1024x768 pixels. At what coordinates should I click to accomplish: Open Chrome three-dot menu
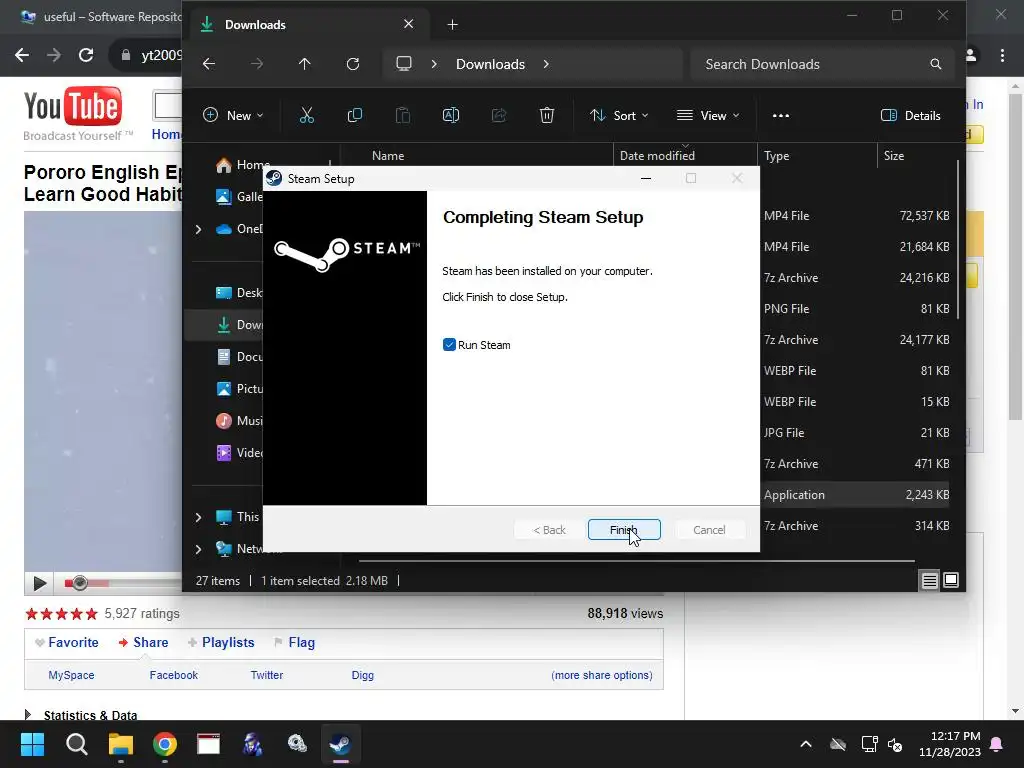tap(1002, 56)
